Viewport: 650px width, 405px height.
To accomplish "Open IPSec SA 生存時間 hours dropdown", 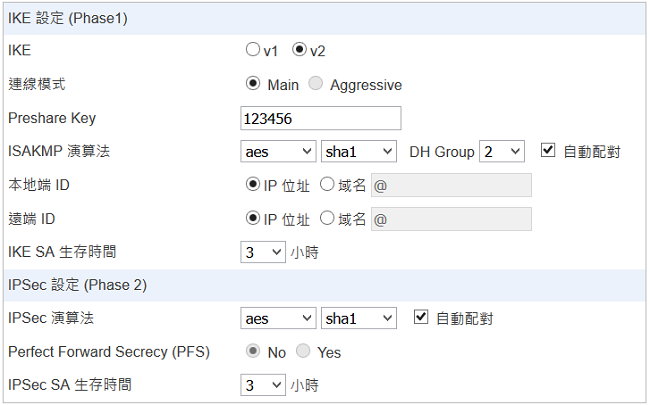I will [264, 384].
